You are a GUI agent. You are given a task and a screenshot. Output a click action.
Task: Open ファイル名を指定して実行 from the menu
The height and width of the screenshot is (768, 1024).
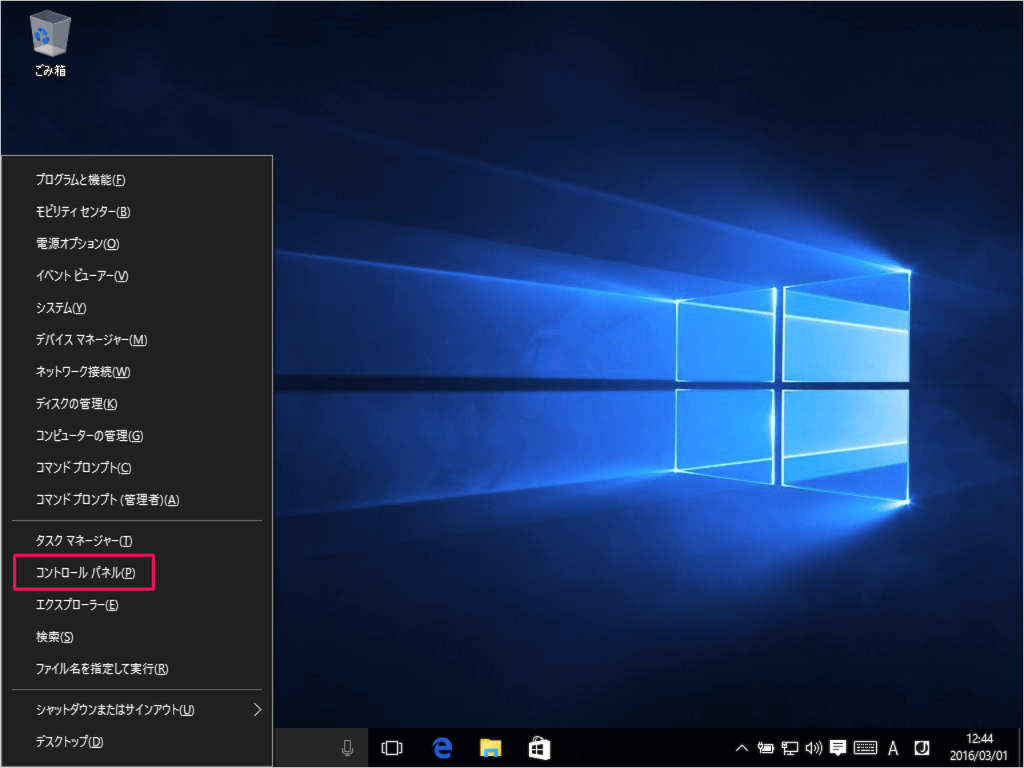coord(101,669)
